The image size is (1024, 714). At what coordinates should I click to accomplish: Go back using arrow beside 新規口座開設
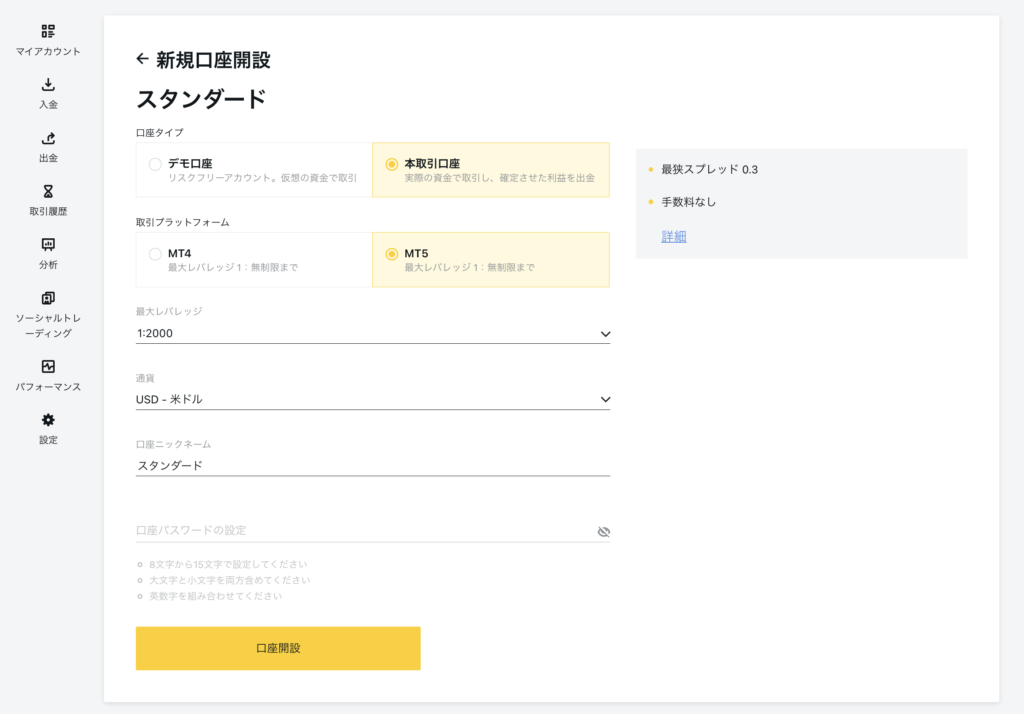142,59
